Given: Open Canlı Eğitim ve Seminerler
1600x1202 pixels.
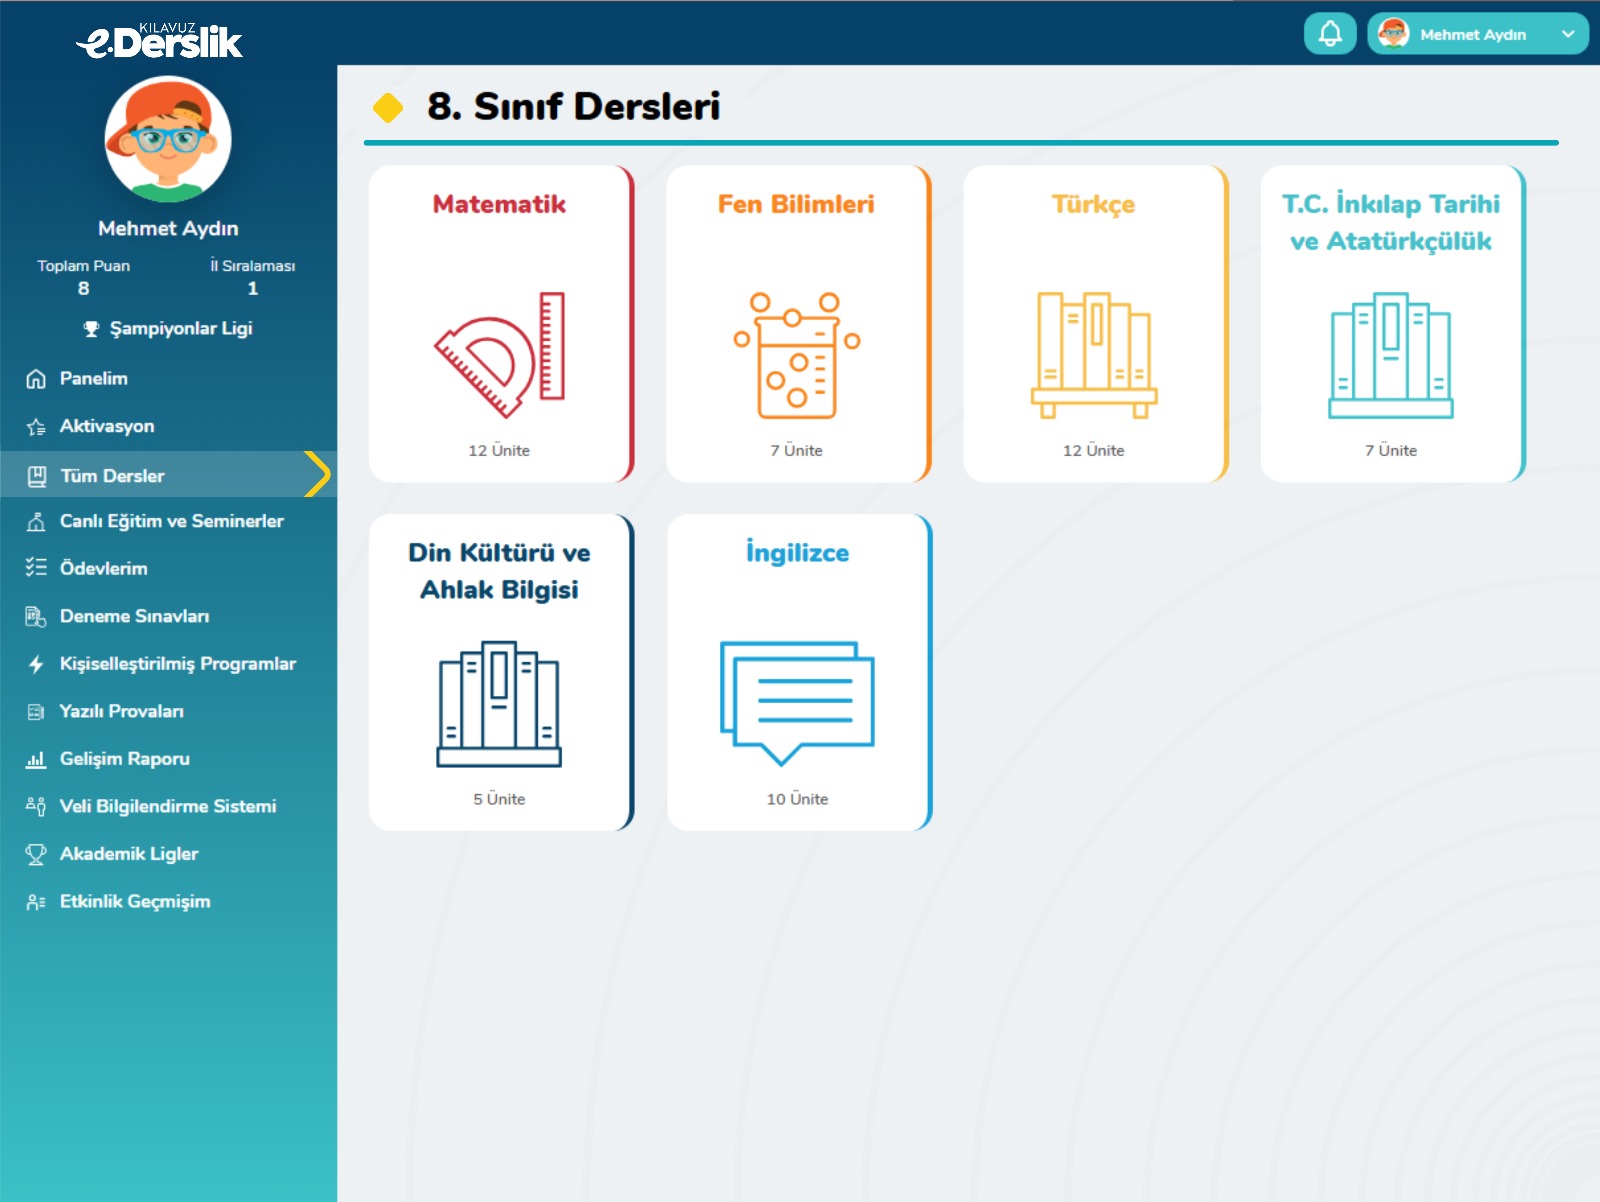Looking at the screenshot, I should point(171,521).
